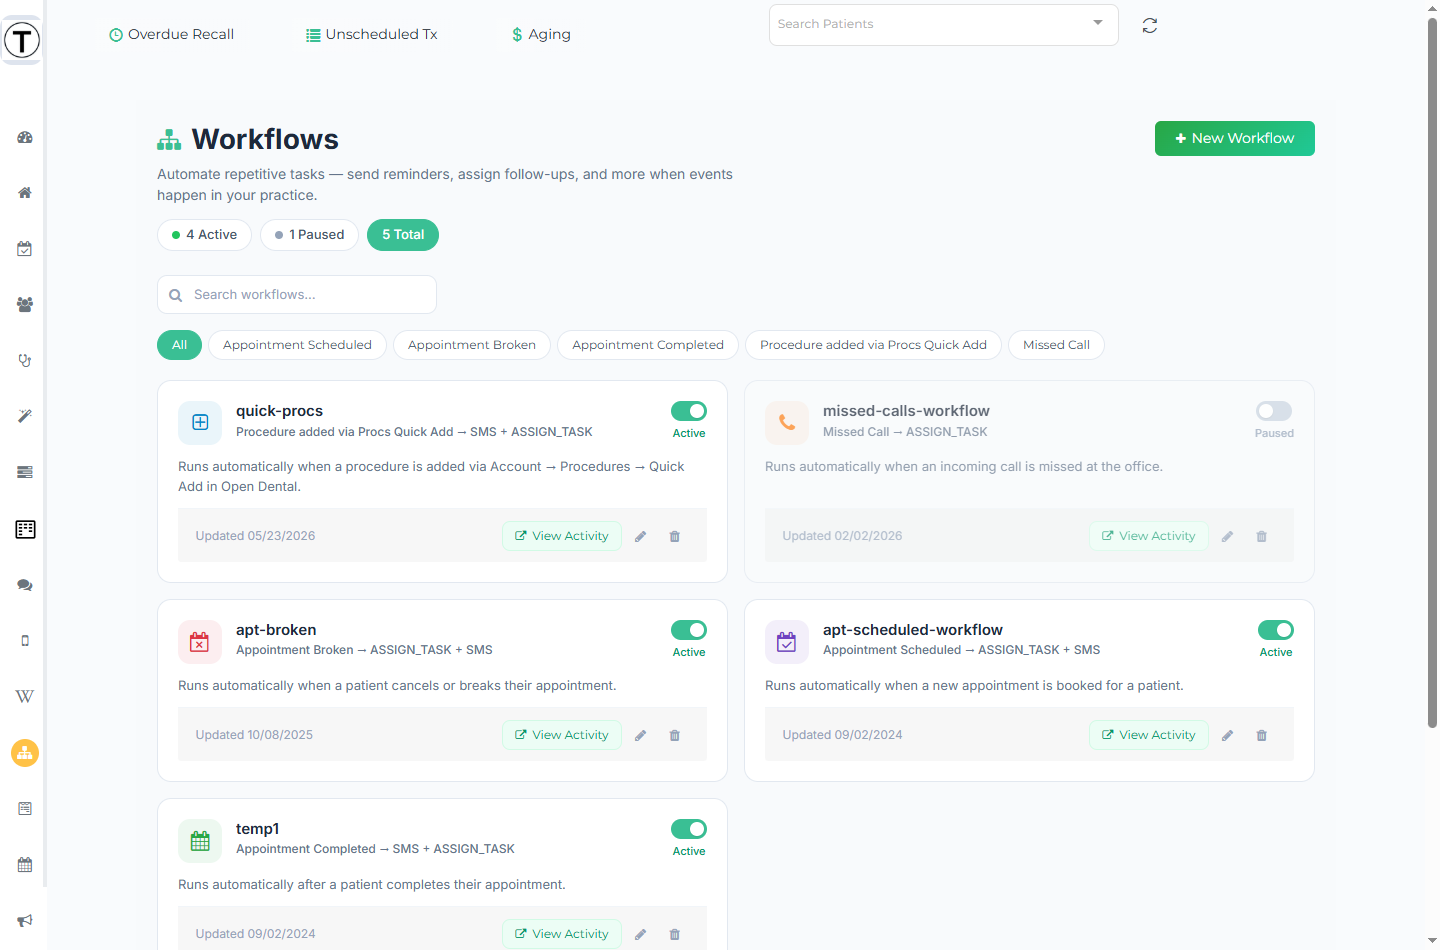
Task: Select the mobile phone sidebar icon
Action: coord(25,641)
